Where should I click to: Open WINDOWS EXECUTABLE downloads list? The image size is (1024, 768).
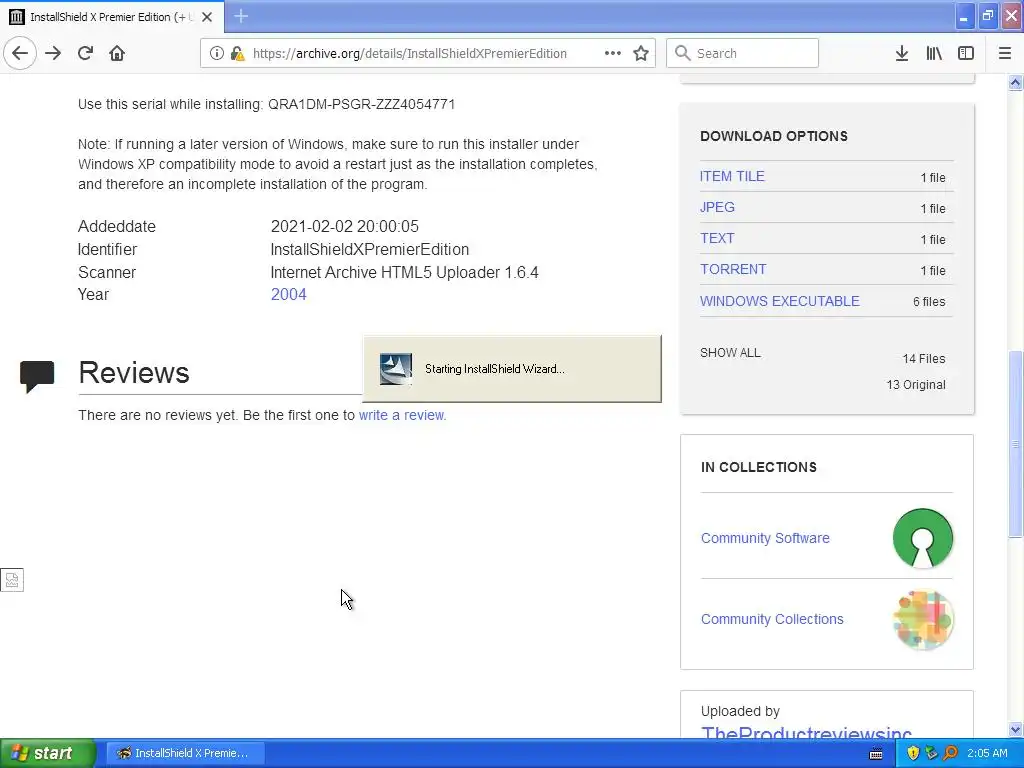780,301
